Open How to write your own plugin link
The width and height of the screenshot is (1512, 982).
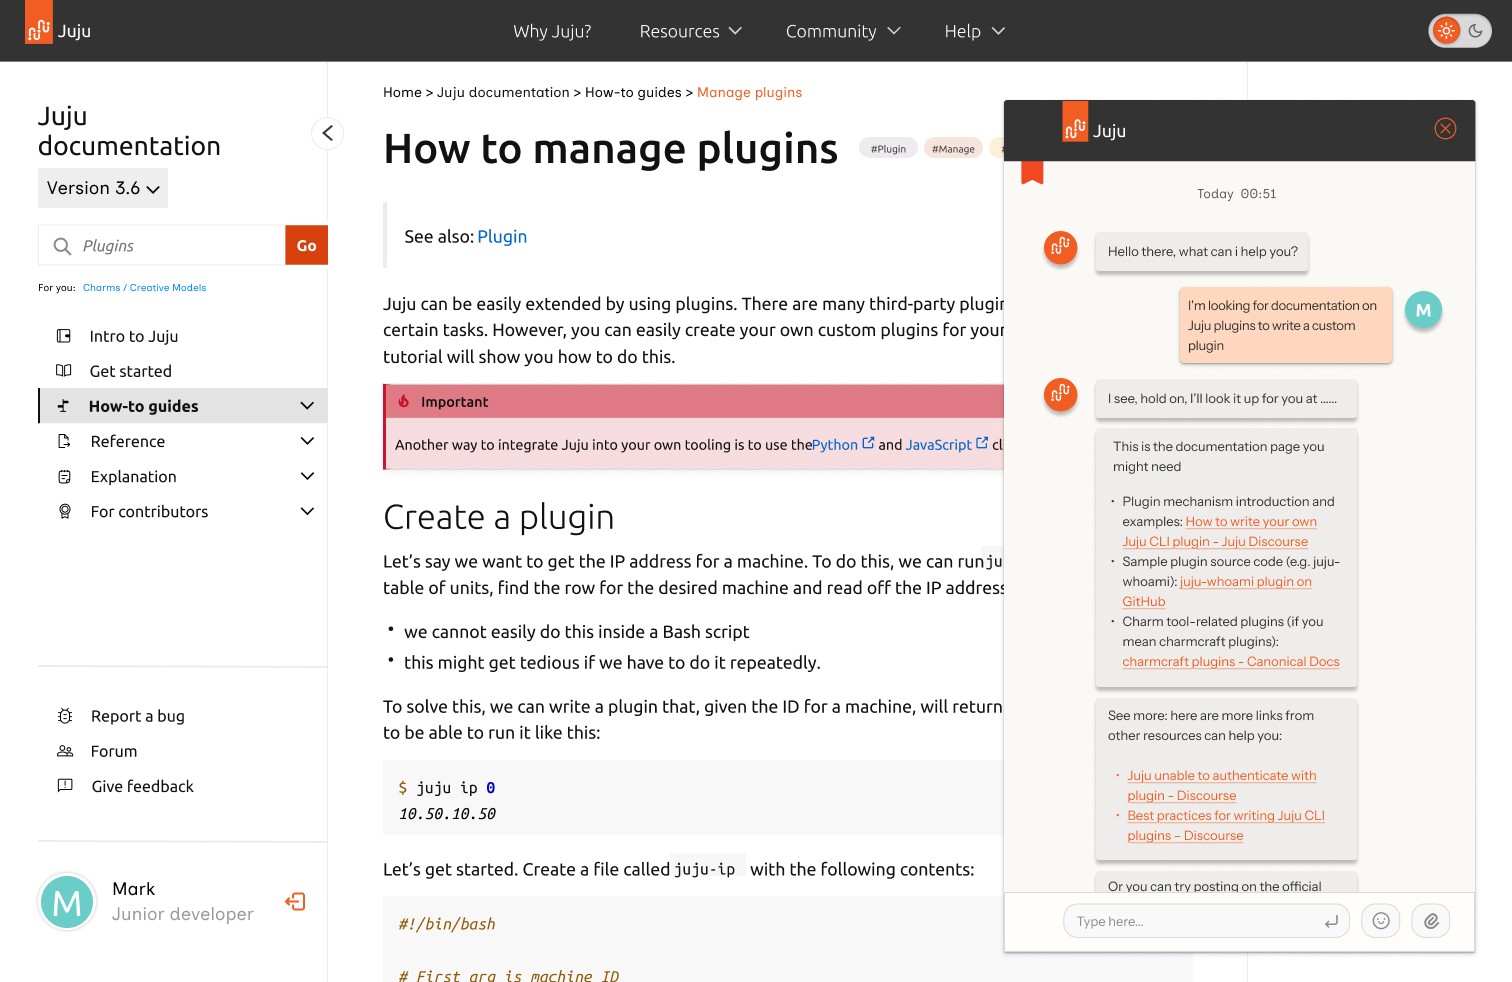pyautogui.click(x=1219, y=532)
